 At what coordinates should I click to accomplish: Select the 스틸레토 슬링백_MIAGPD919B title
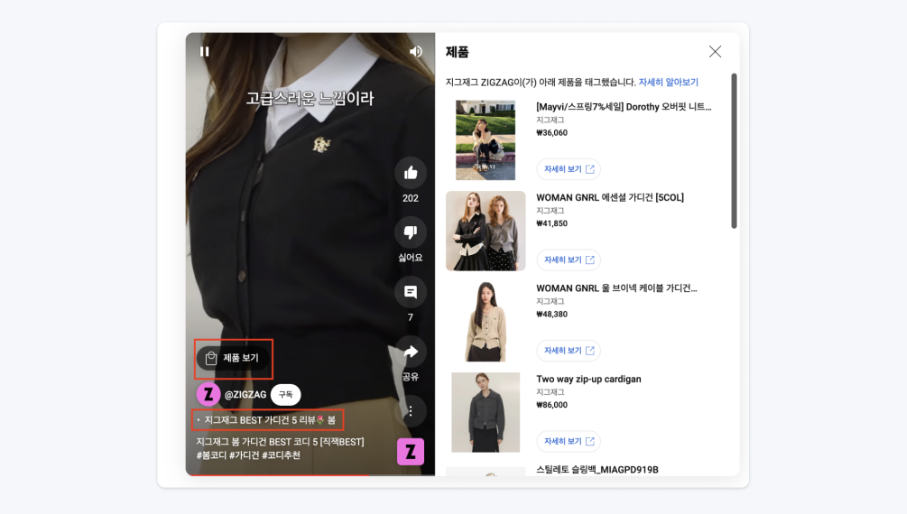click(x=597, y=469)
